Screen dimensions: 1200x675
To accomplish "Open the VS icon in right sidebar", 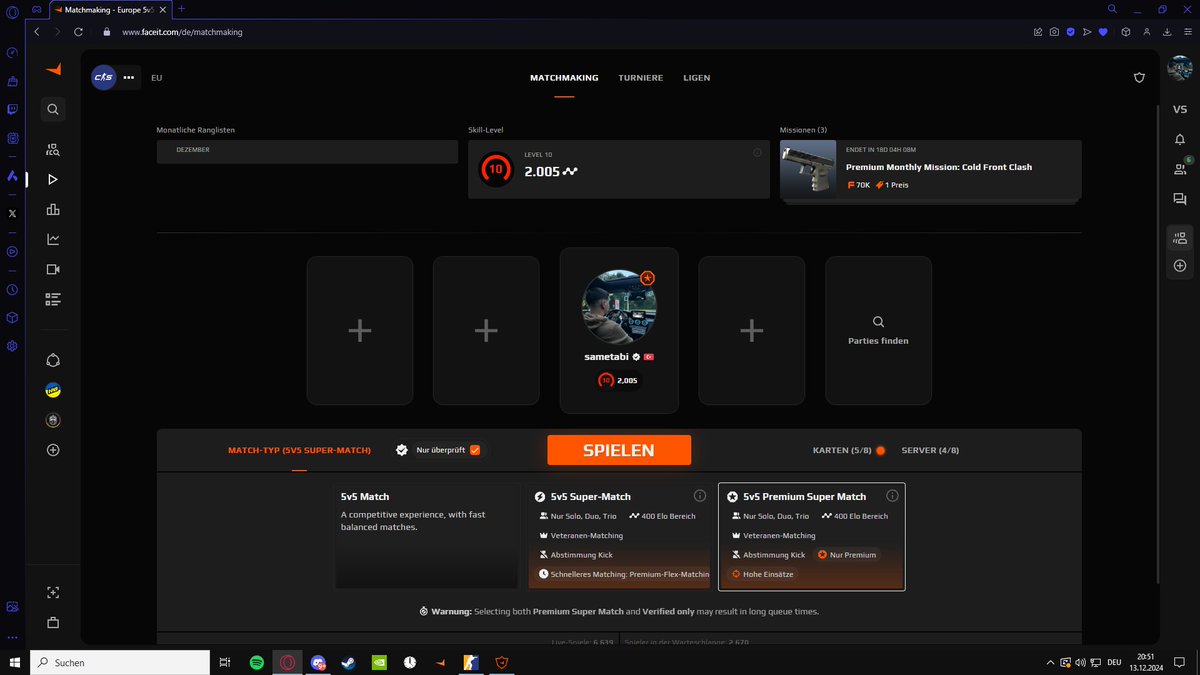I will 1180,109.
